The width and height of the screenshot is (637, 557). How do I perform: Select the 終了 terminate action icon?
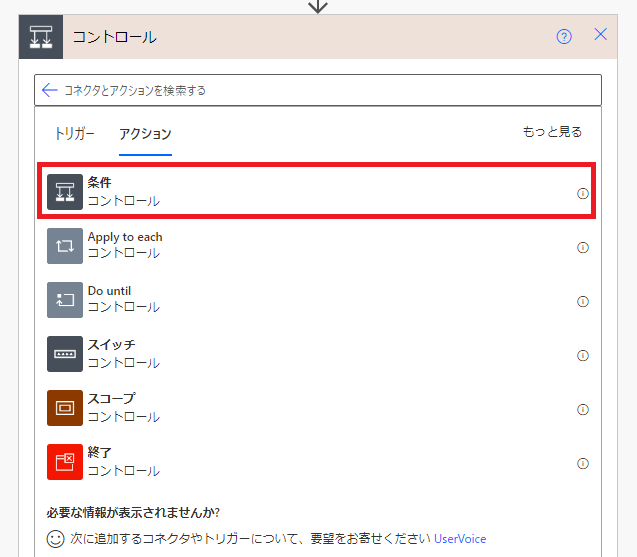tap(65, 462)
